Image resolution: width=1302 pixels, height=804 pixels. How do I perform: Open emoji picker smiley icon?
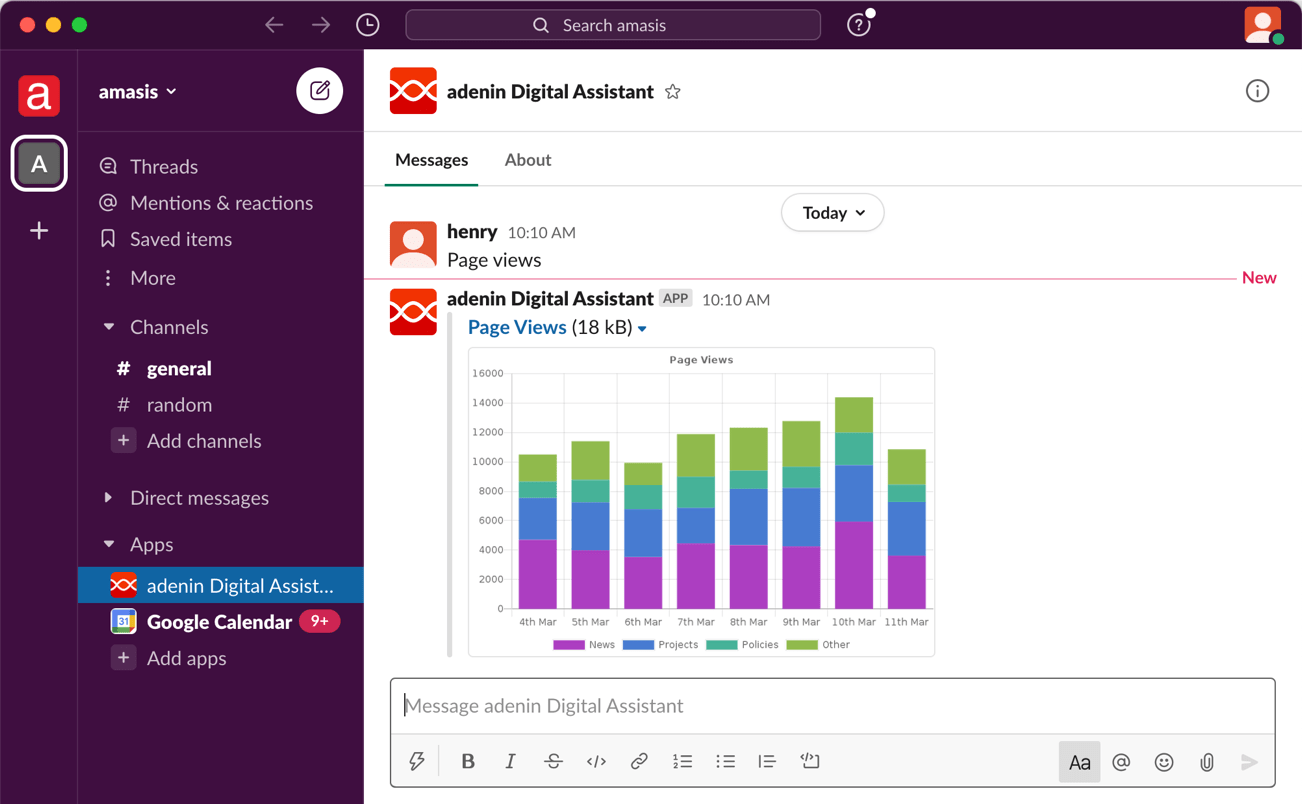[1164, 762]
